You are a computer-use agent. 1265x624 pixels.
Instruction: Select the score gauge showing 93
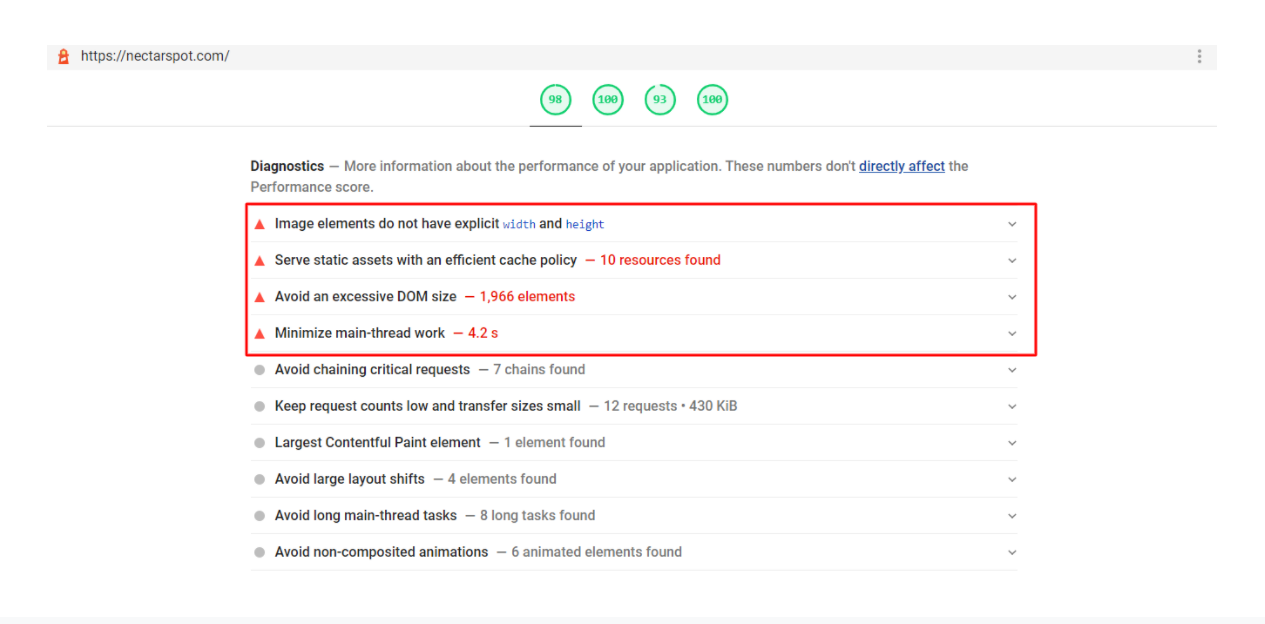[x=660, y=100]
